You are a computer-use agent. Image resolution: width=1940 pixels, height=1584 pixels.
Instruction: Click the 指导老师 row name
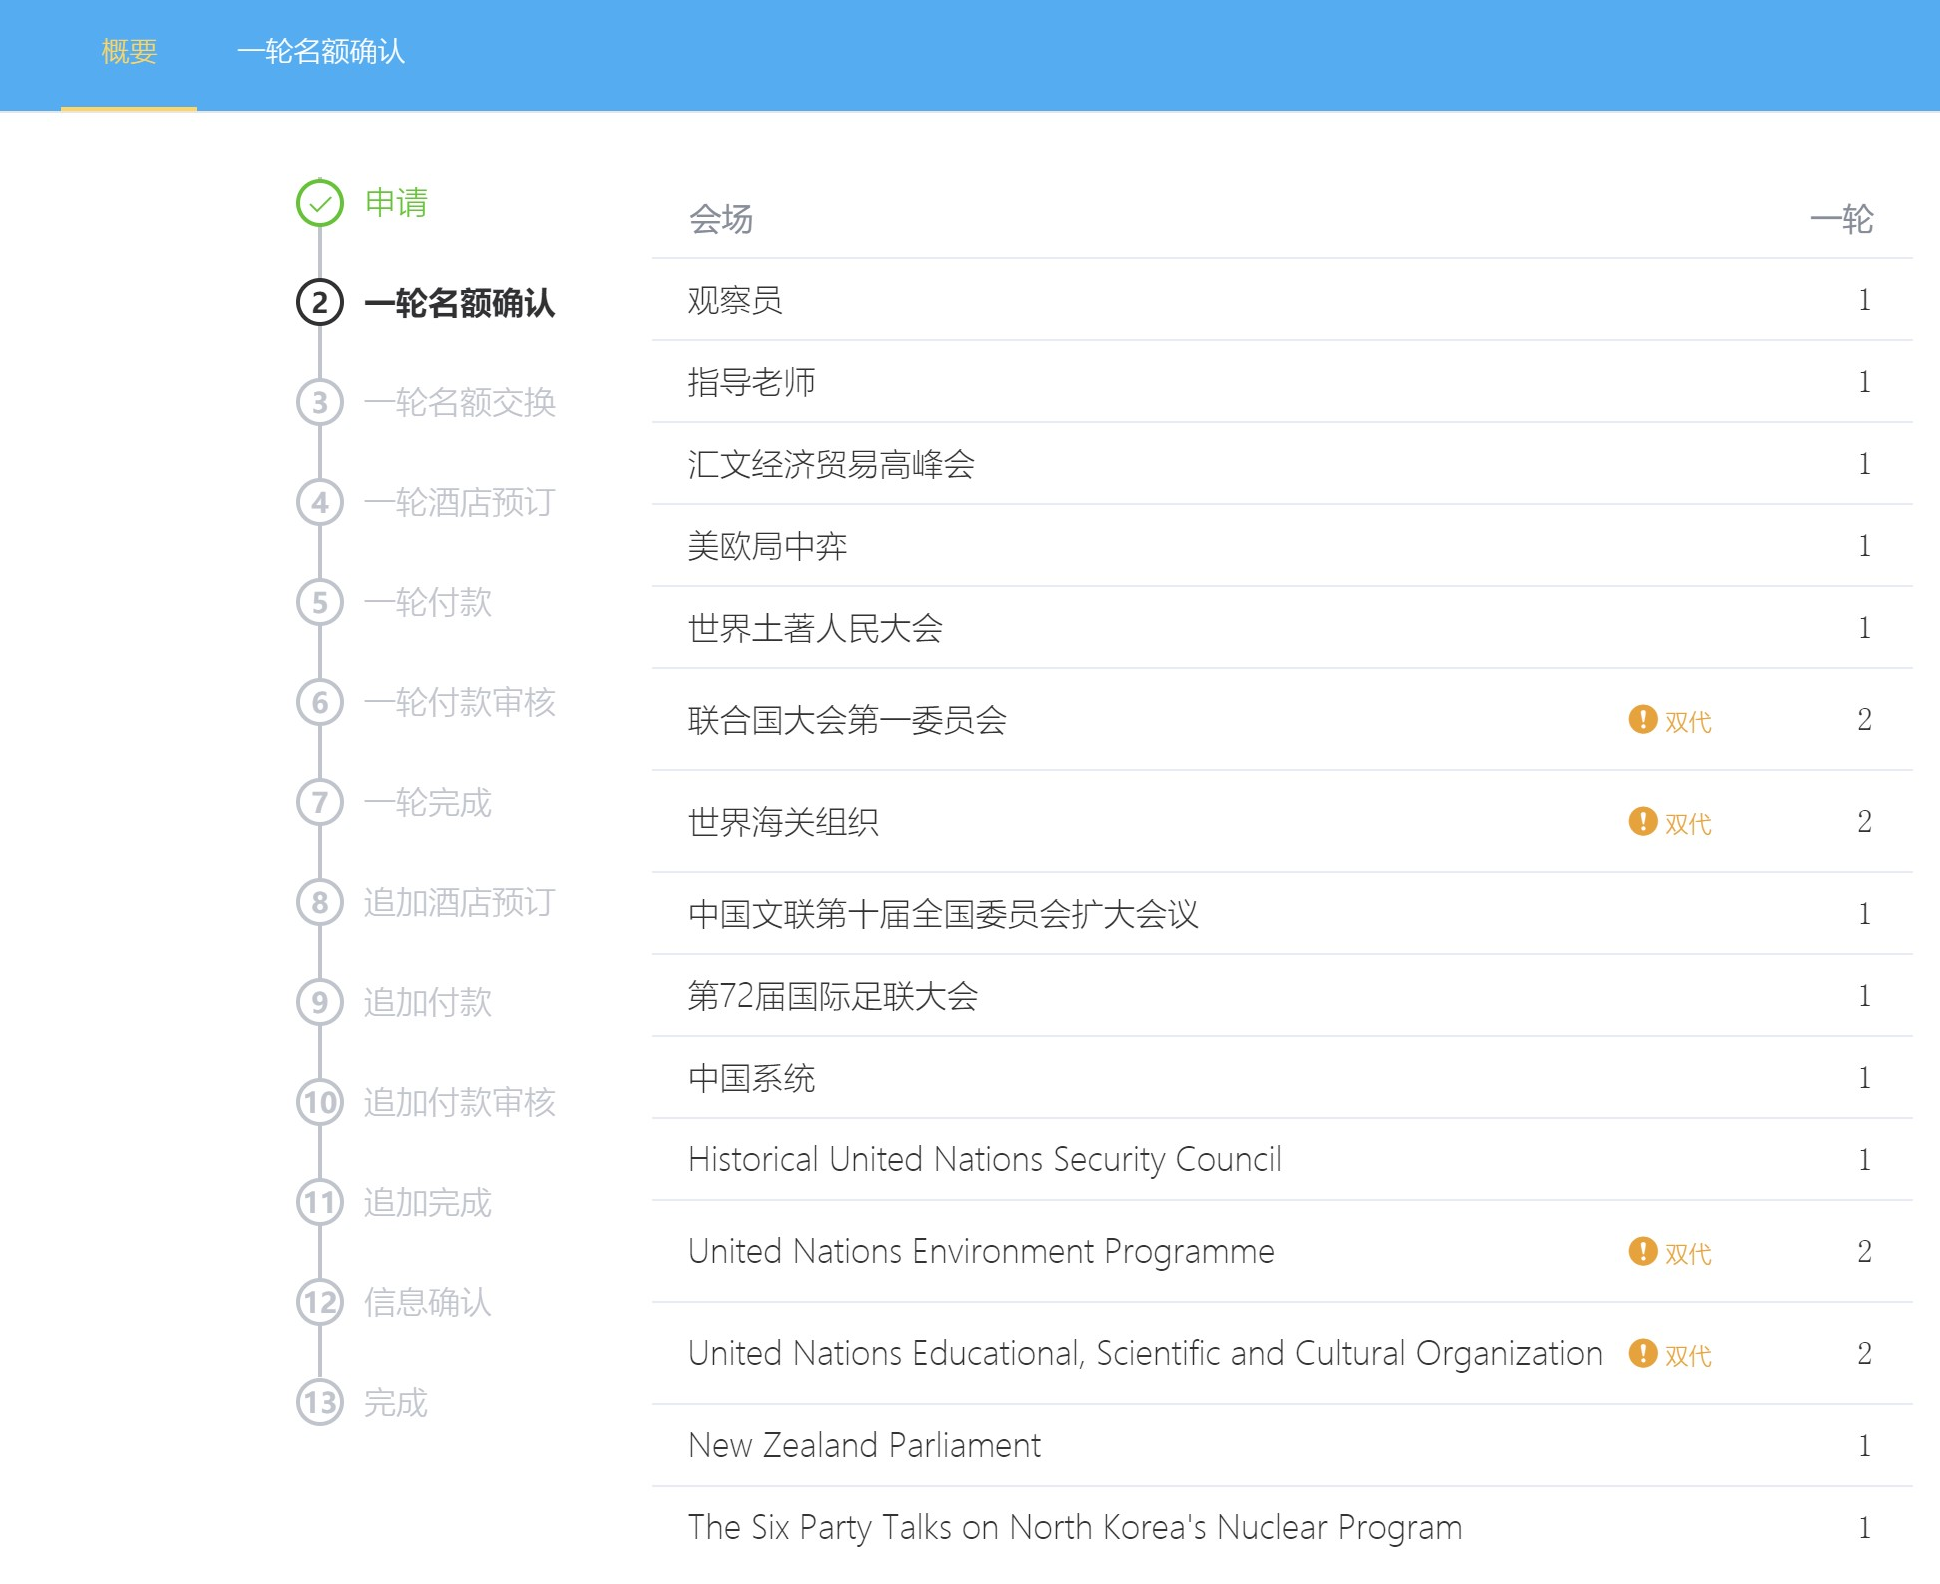(x=752, y=382)
